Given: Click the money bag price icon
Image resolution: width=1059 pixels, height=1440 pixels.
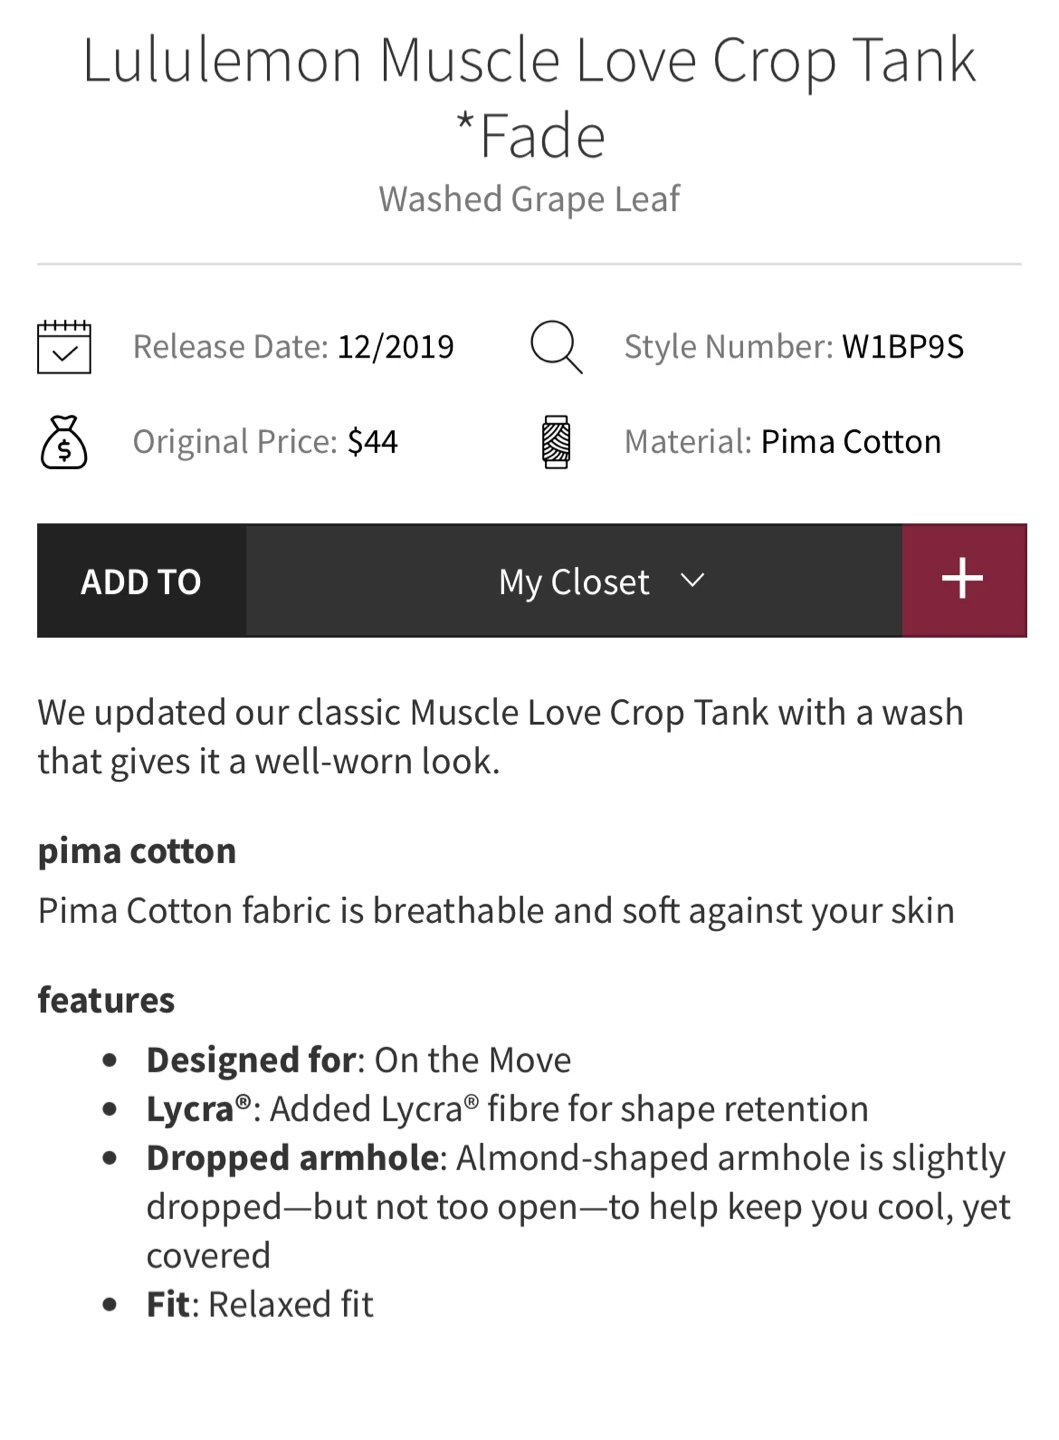Looking at the screenshot, I should (64, 442).
